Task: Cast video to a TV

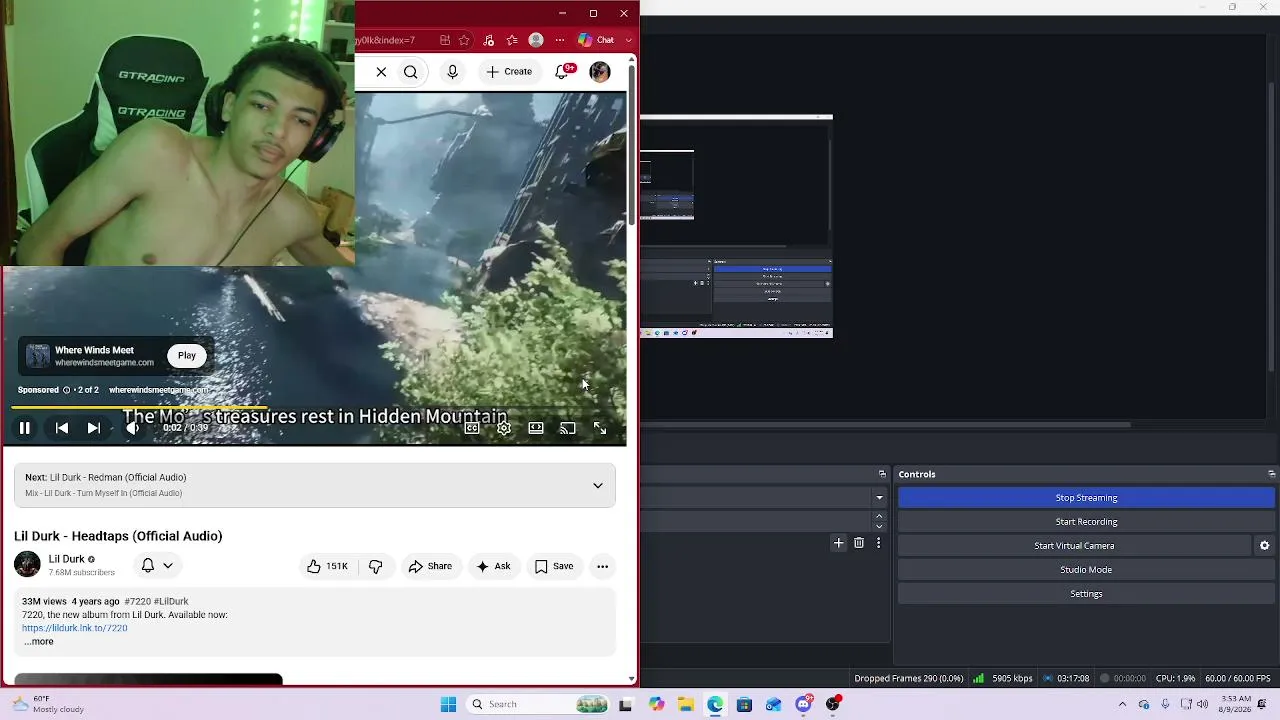Action: [x=568, y=428]
